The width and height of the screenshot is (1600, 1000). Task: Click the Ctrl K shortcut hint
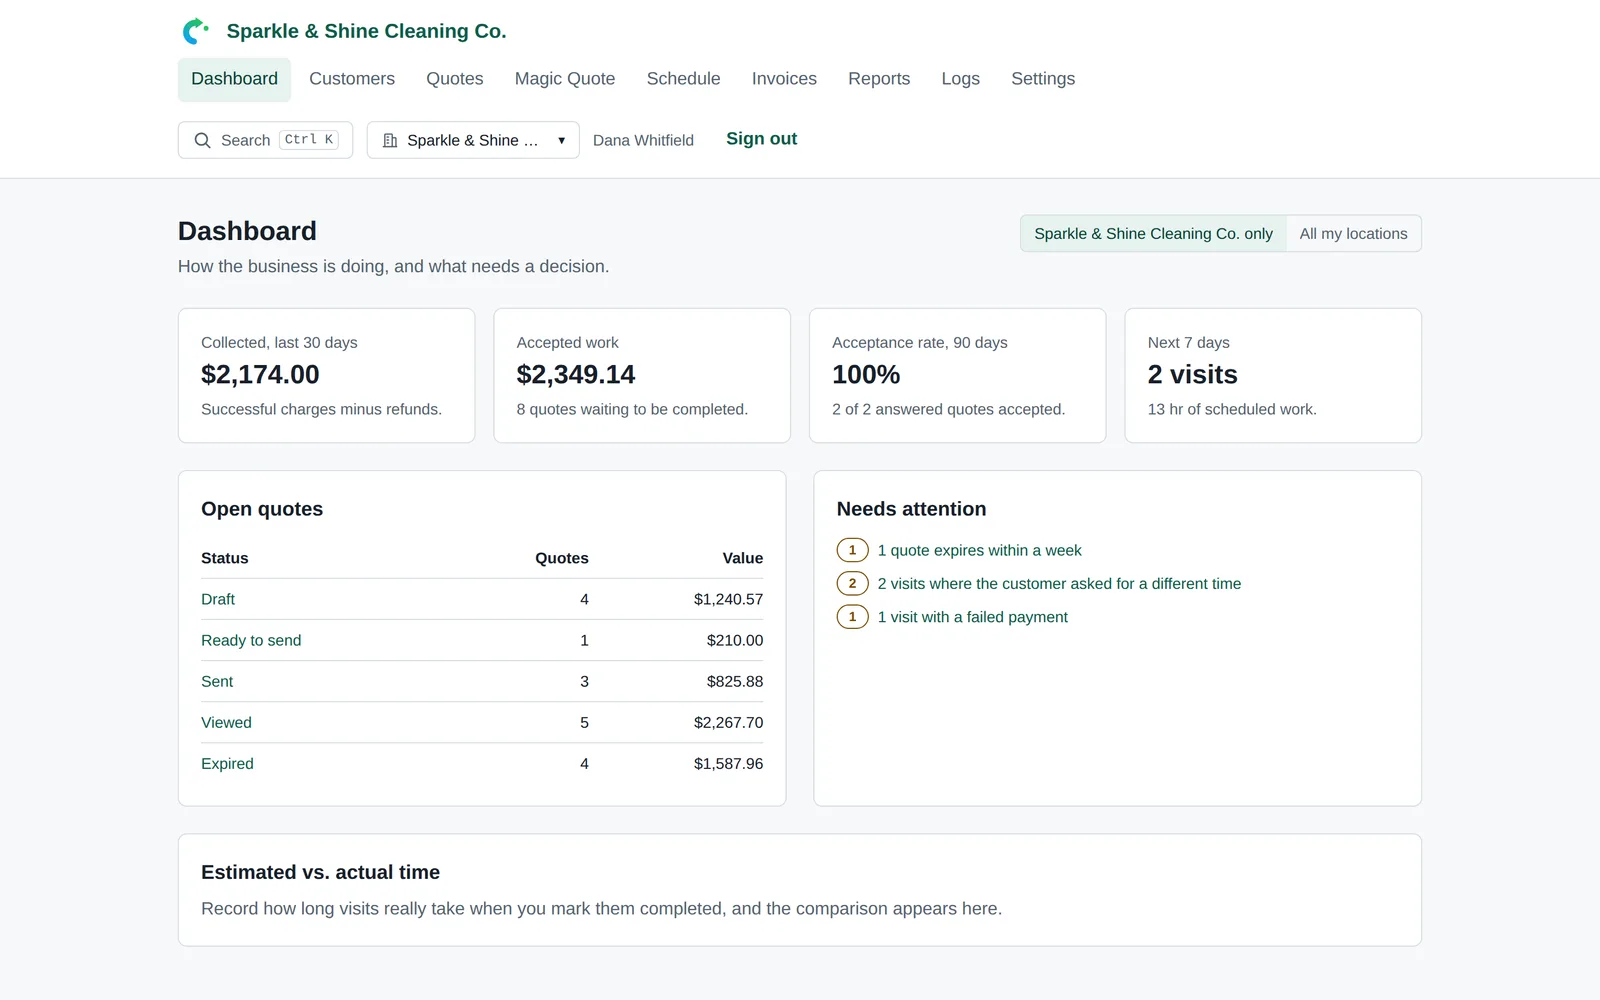pos(309,140)
